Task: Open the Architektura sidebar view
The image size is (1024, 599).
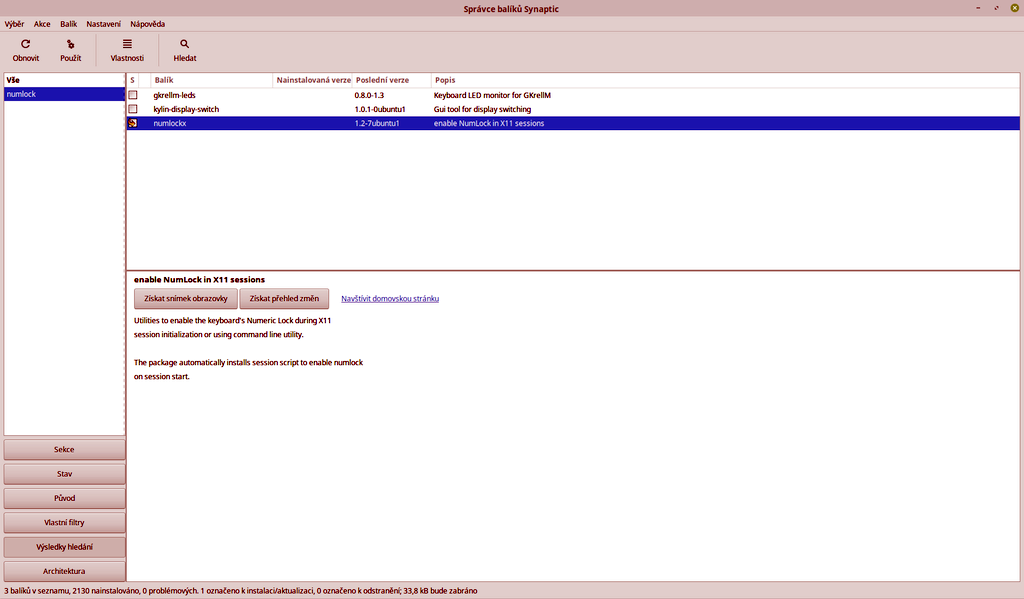Action: [64, 570]
